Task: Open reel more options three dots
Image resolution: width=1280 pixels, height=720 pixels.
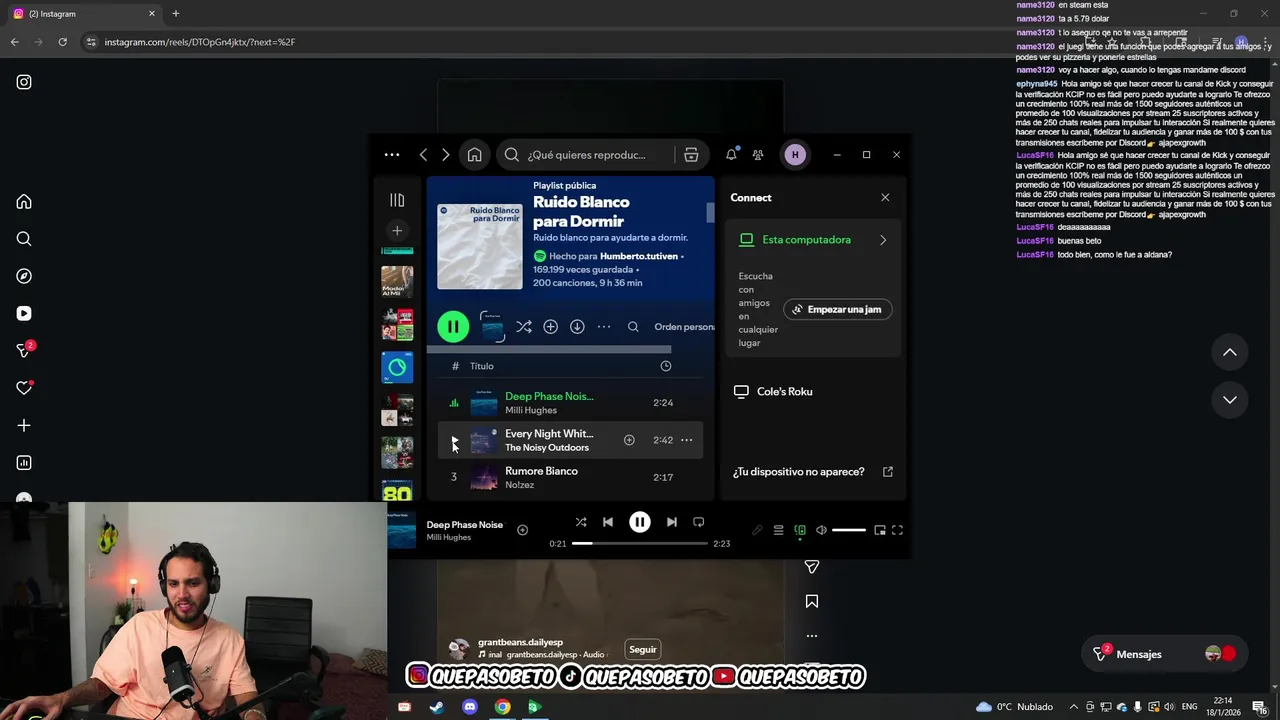Action: (x=812, y=636)
